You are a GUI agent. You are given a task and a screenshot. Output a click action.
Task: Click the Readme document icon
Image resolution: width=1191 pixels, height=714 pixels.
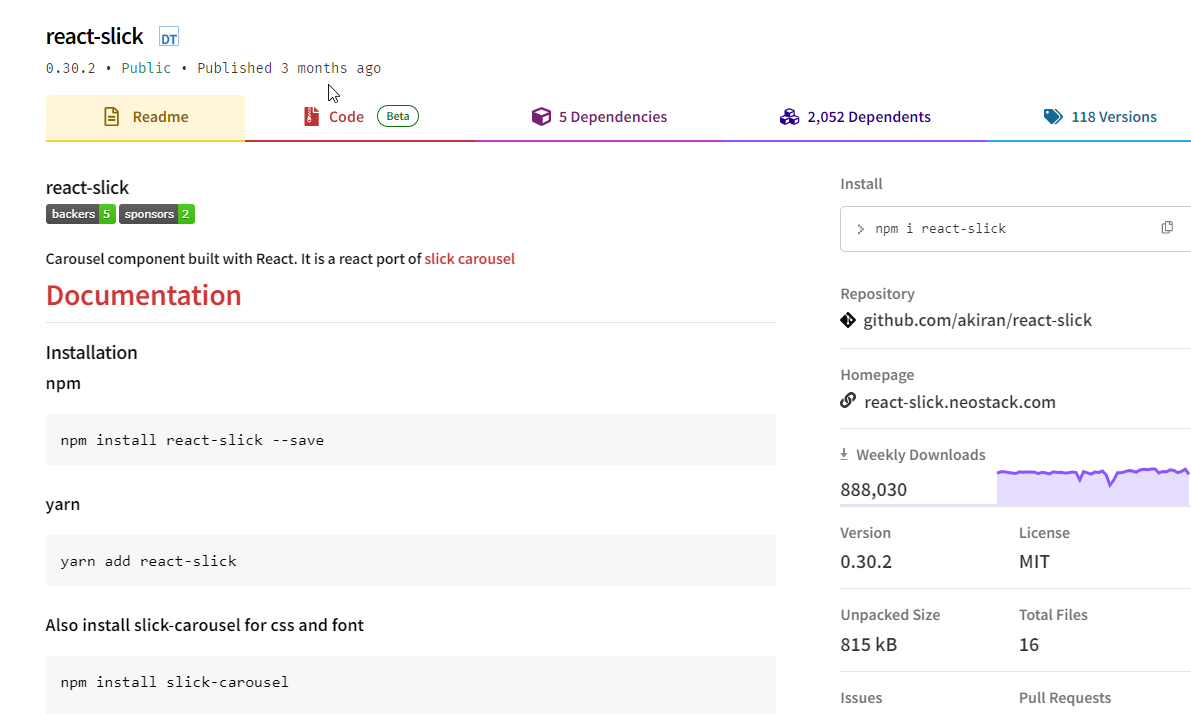tap(112, 116)
